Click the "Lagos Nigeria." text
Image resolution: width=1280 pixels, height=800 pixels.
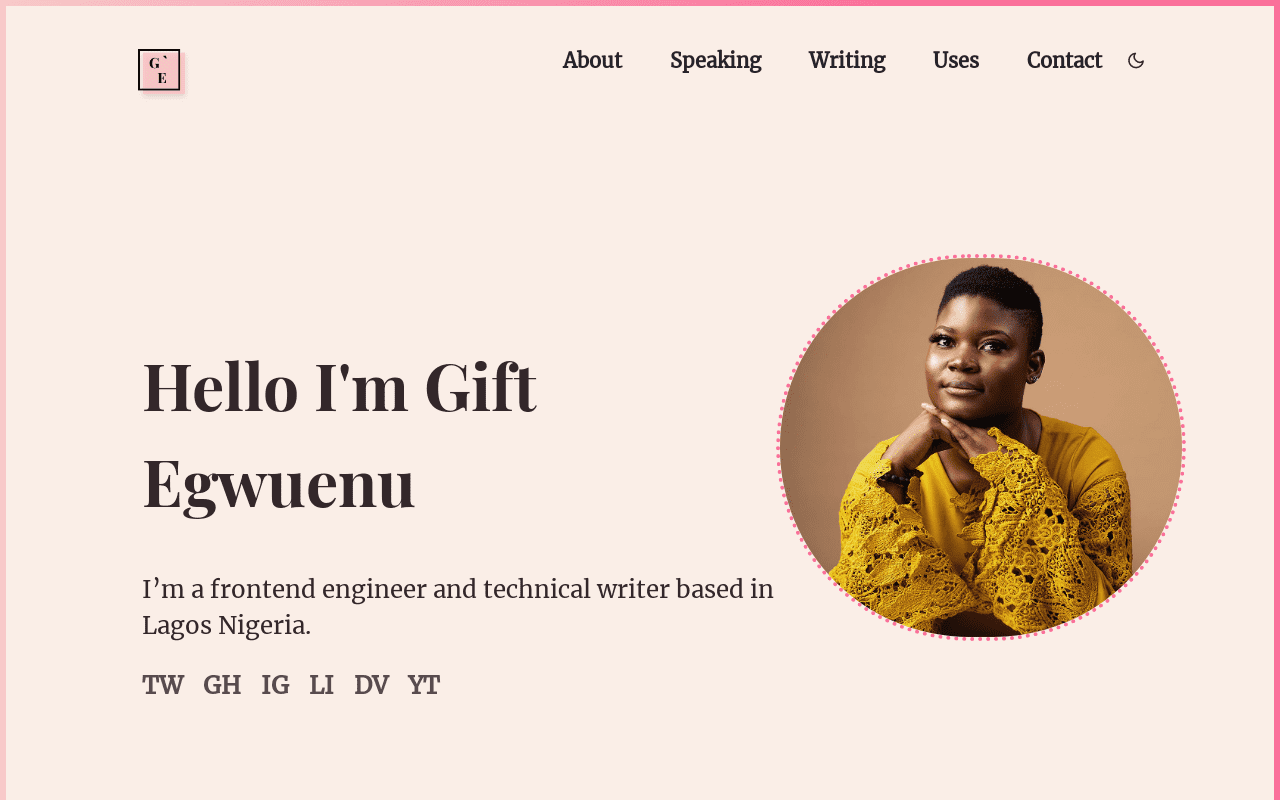point(226,626)
